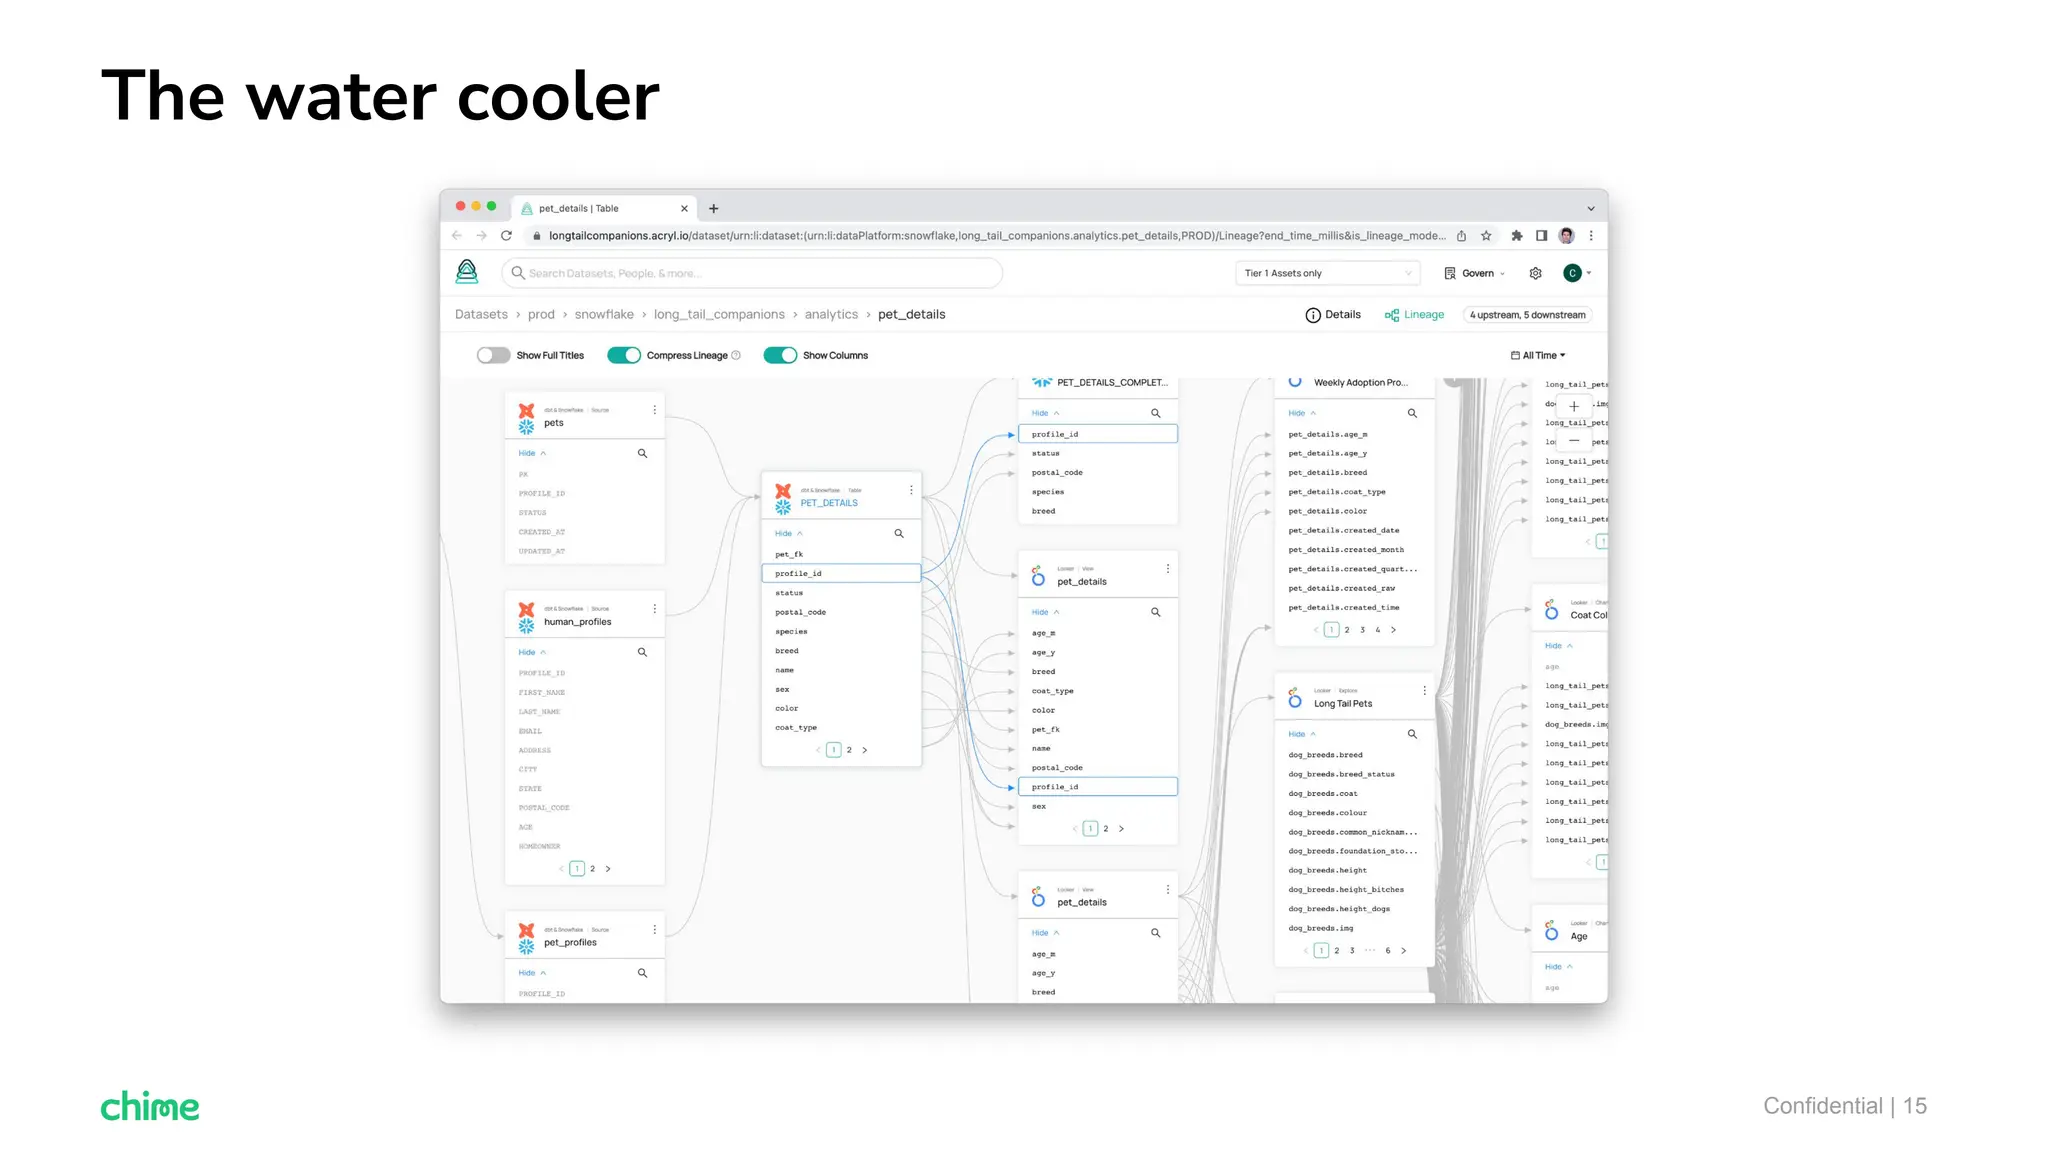Switch to the Details tab
This screenshot has height=1152, width=2048.
[1333, 315]
